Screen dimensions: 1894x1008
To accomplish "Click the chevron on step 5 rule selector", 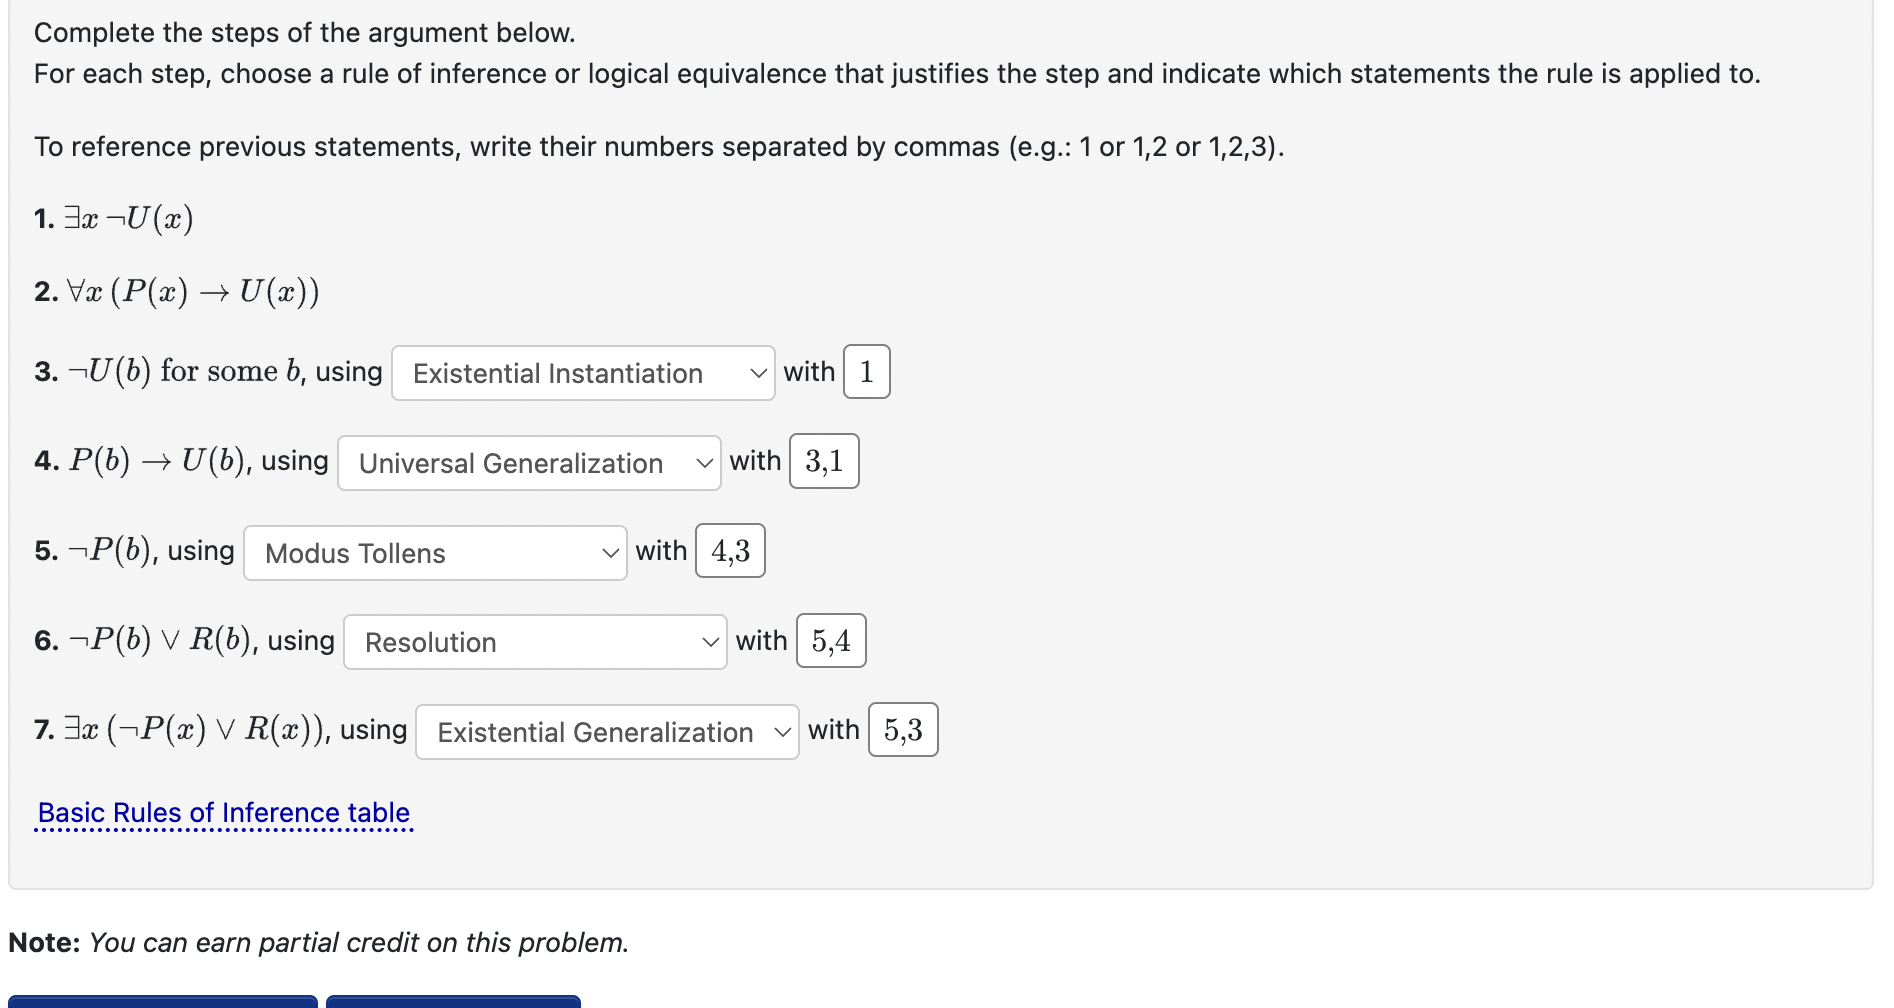I will [610, 553].
